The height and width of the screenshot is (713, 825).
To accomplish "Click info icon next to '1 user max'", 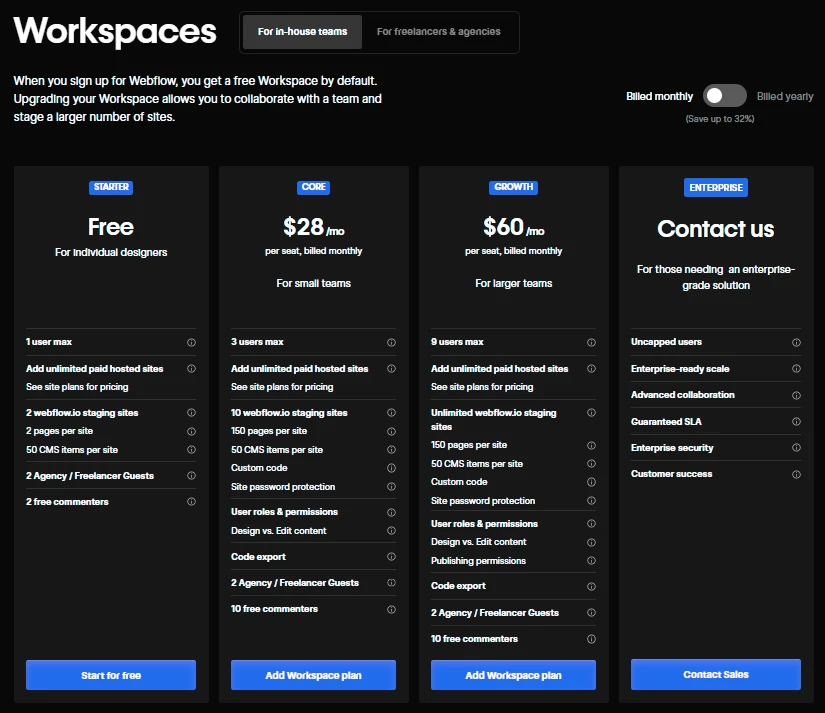I will coord(191,342).
